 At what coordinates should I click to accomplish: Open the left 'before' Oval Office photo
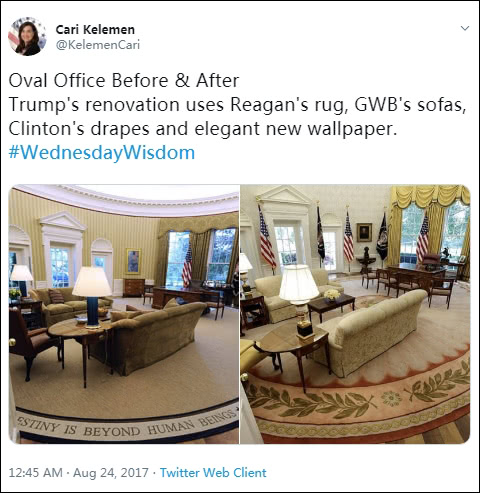tap(124, 314)
